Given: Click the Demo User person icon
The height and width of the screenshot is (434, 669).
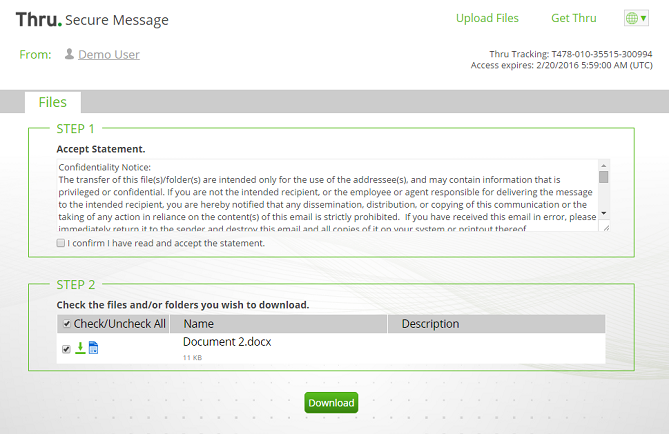Looking at the screenshot, I should pos(69,54).
